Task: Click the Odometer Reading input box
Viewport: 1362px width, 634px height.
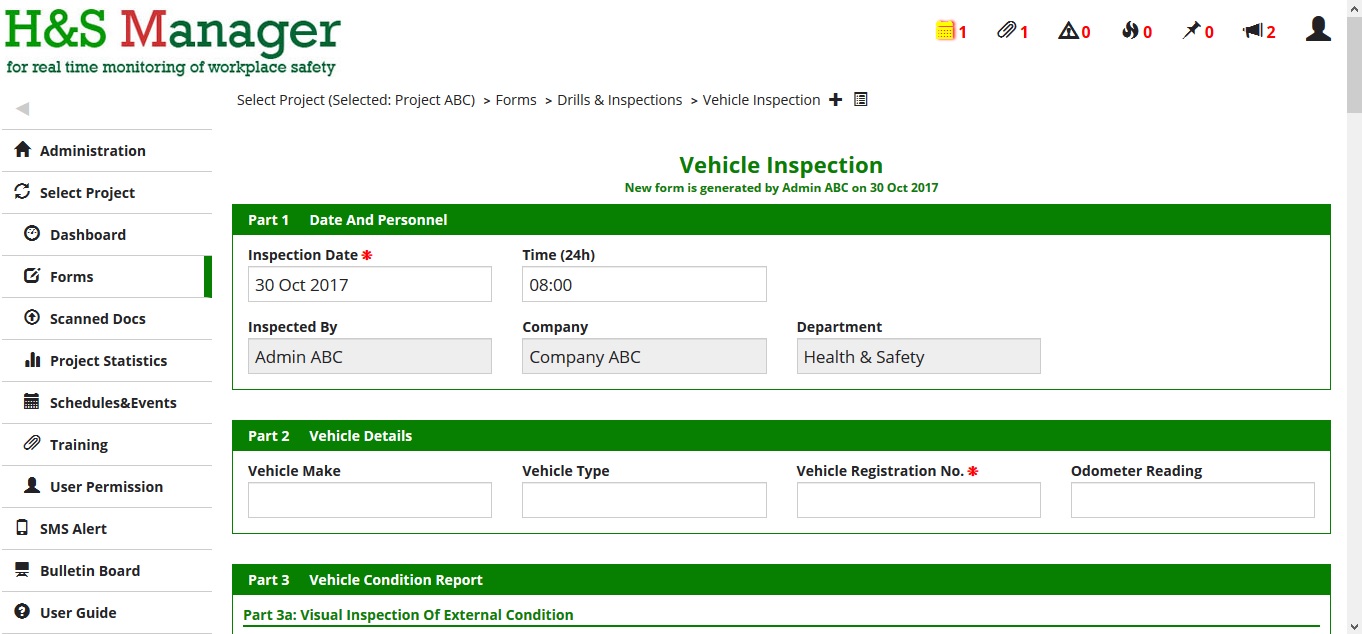Action: coord(1192,500)
